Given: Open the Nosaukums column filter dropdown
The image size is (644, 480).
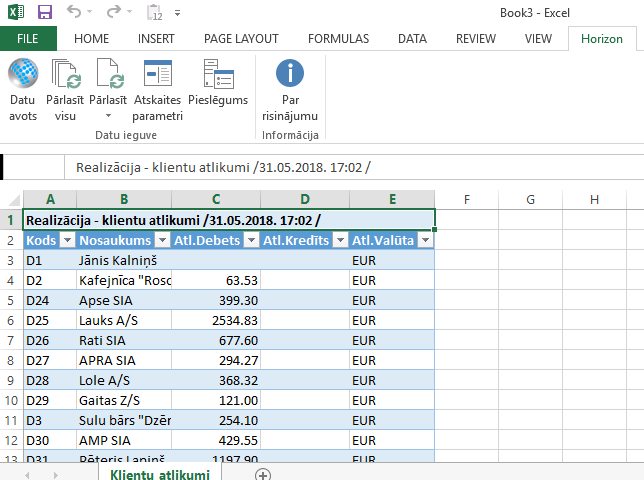Looking at the screenshot, I should coord(161,241).
